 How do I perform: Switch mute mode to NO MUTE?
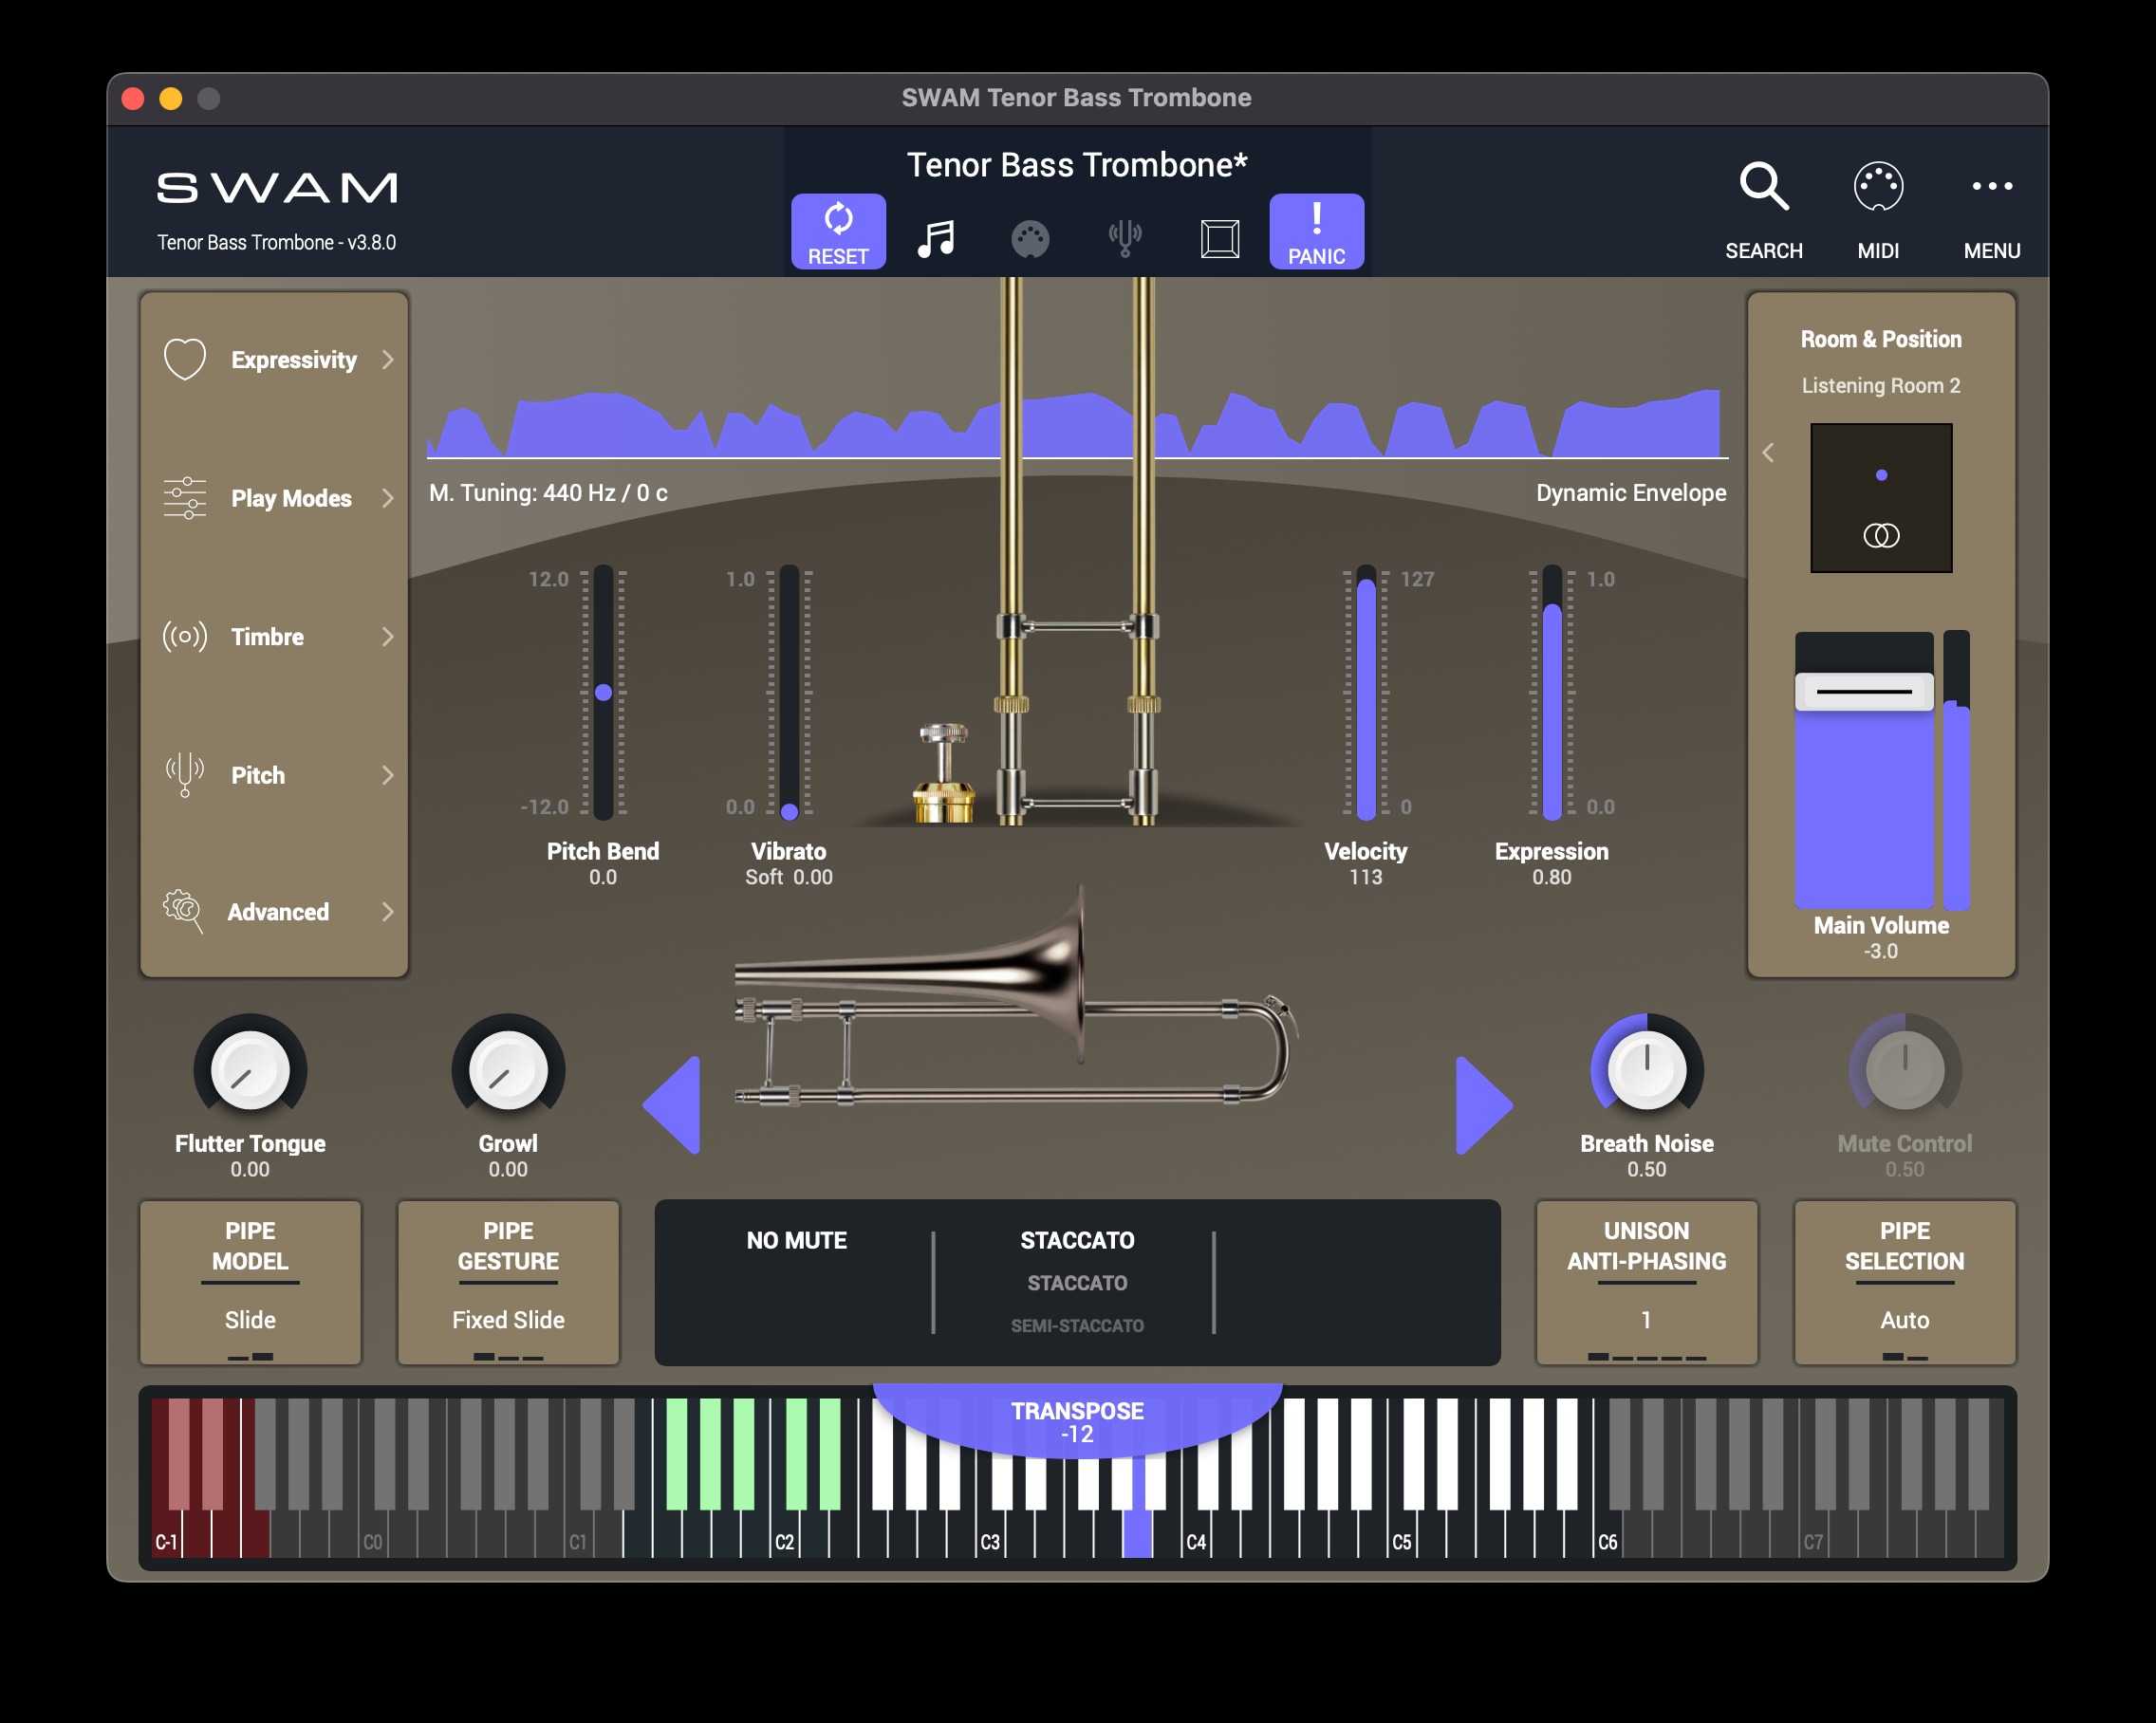click(x=795, y=1240)
